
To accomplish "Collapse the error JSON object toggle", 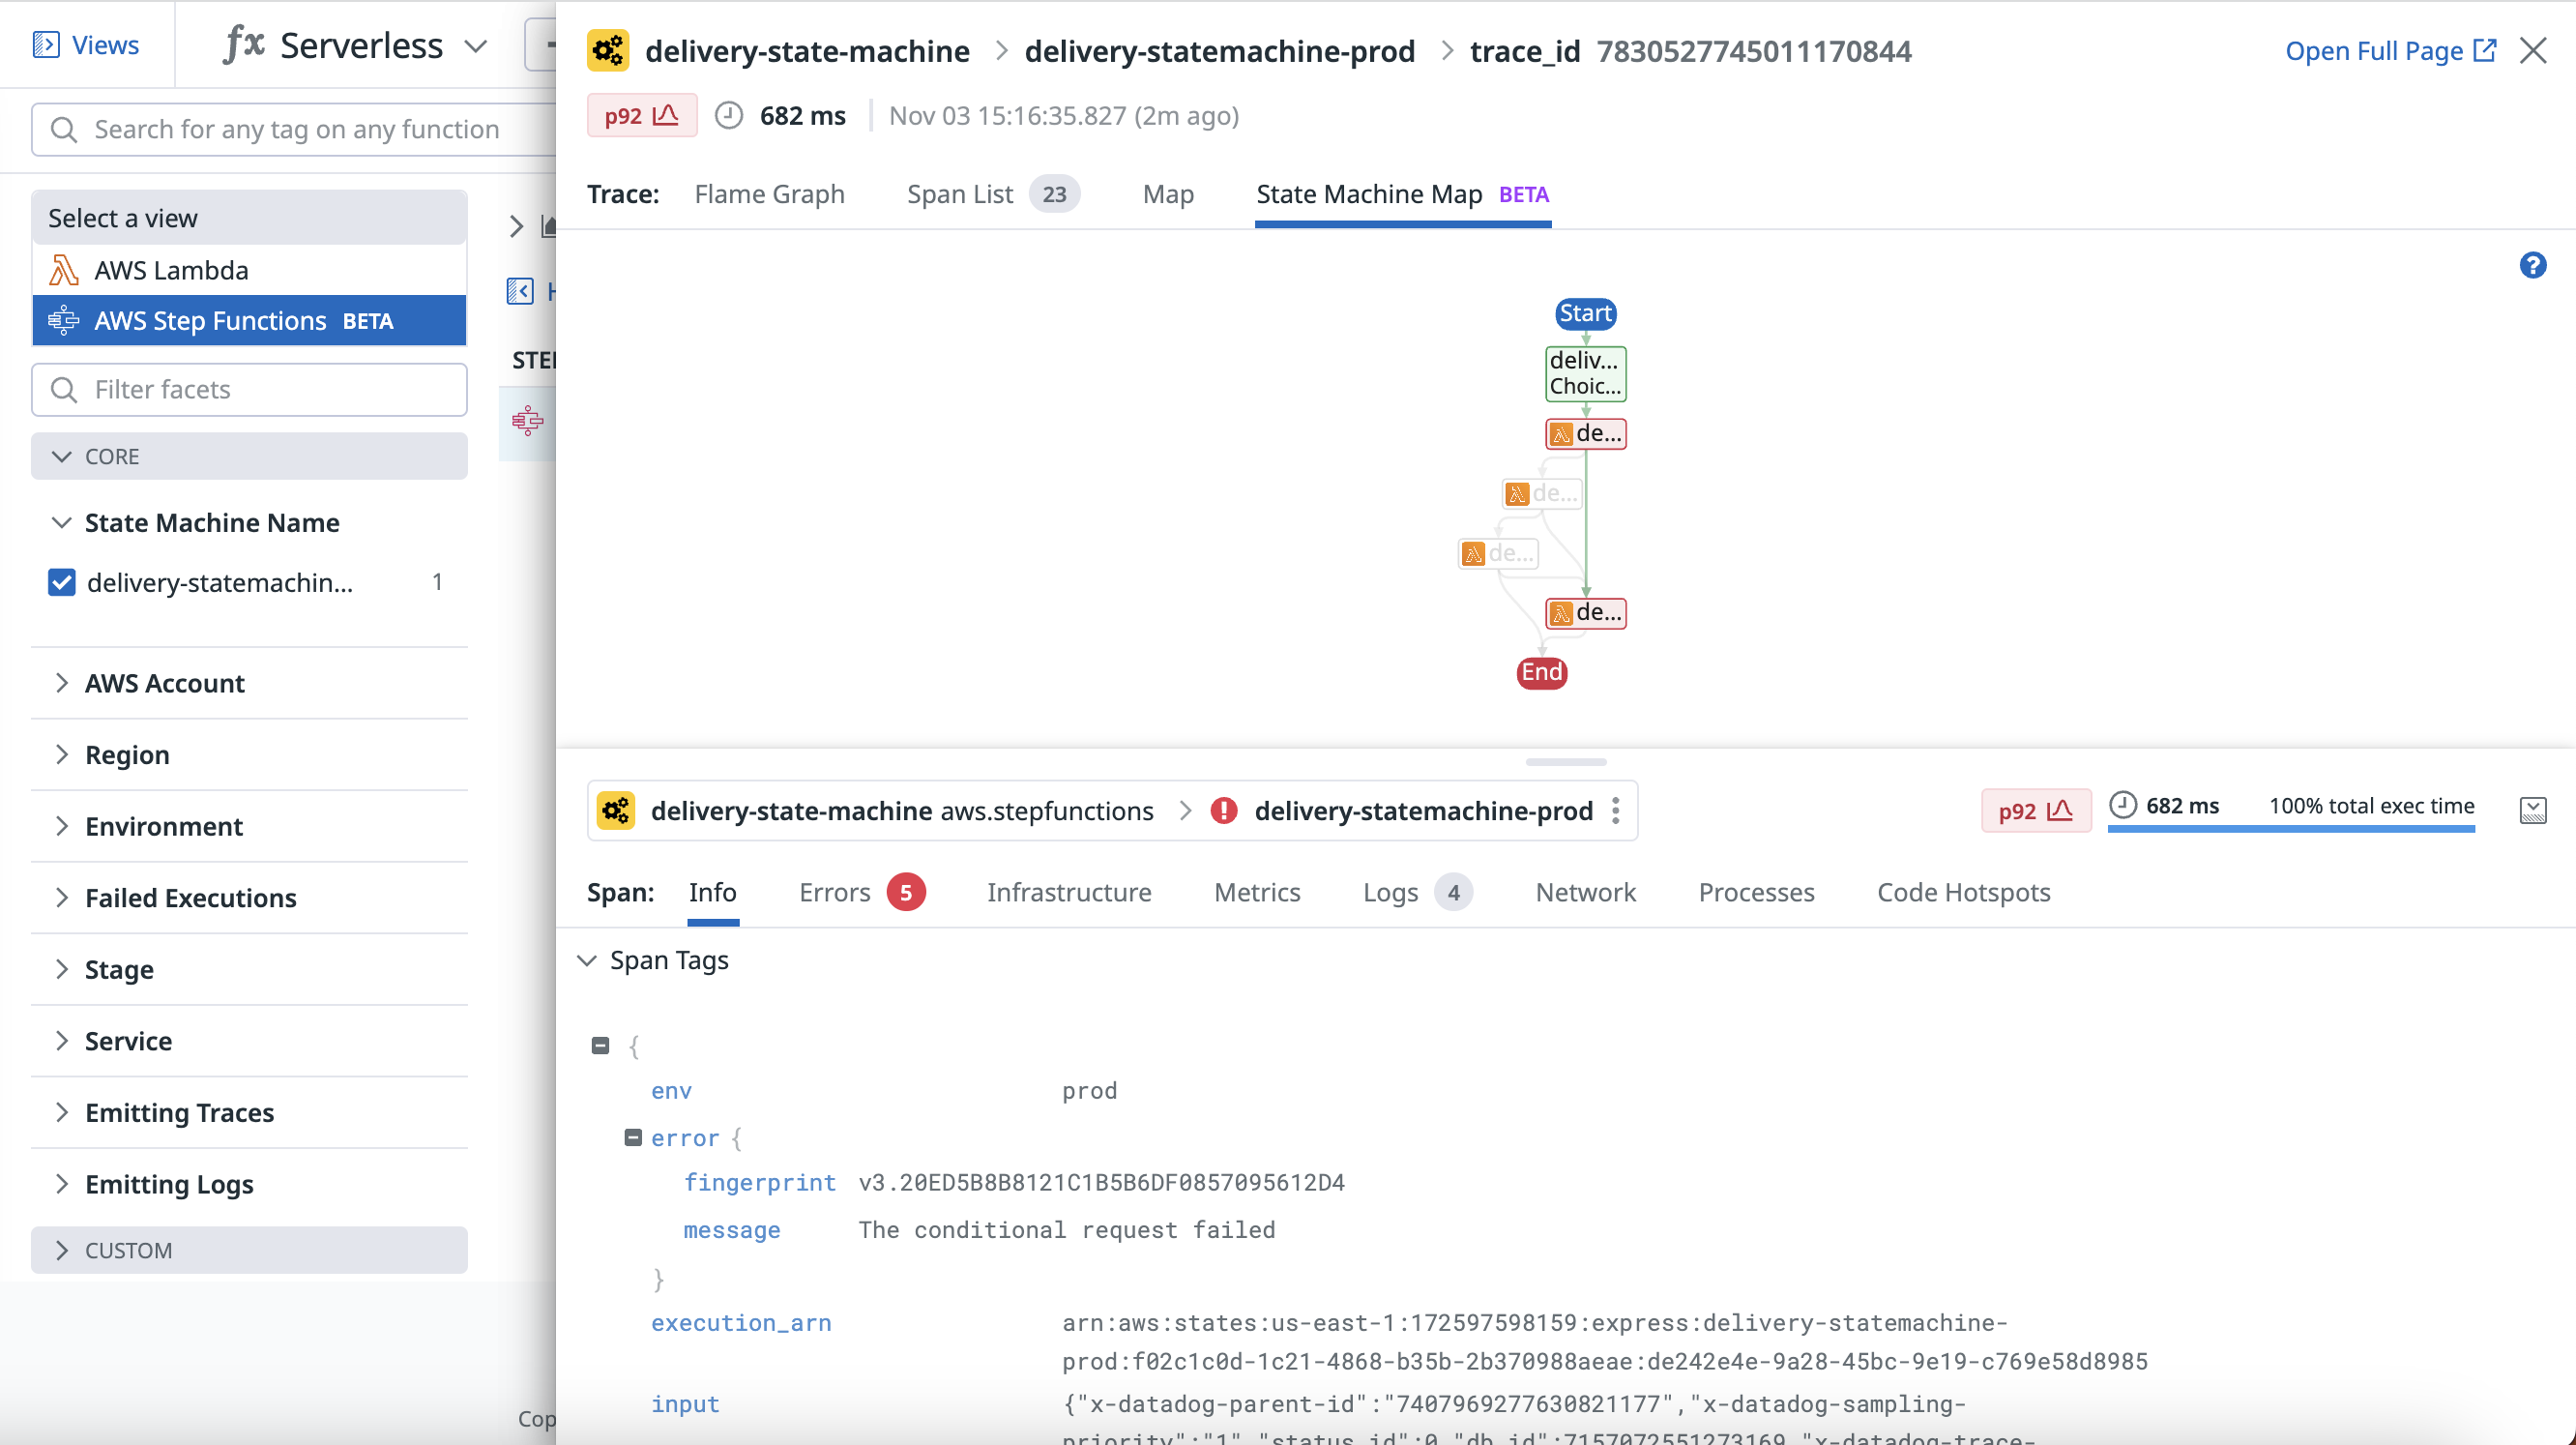I will (632, 1137).
